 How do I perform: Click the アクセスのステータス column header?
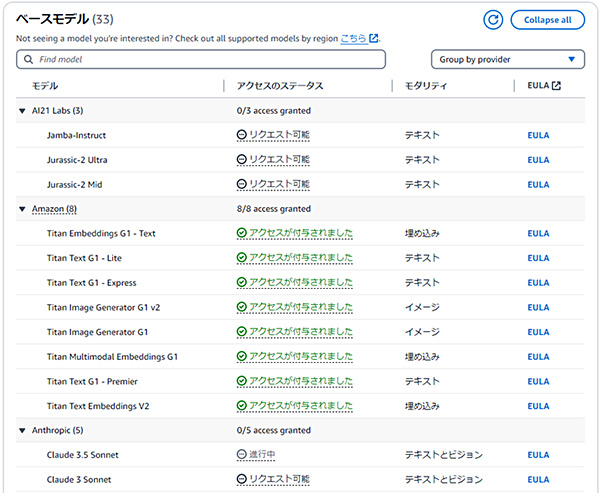(x=280, y=86)
